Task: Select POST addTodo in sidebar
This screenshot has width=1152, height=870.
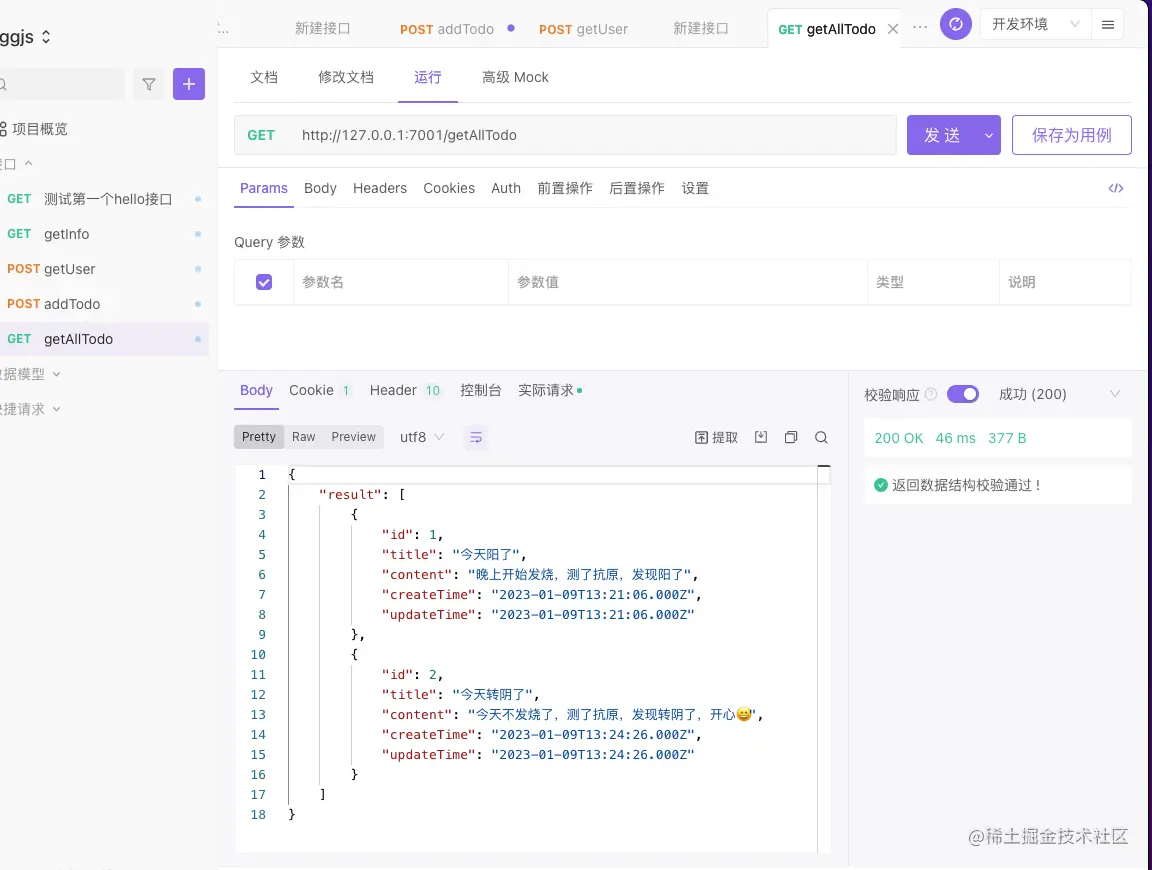Action: pos(103,304)
